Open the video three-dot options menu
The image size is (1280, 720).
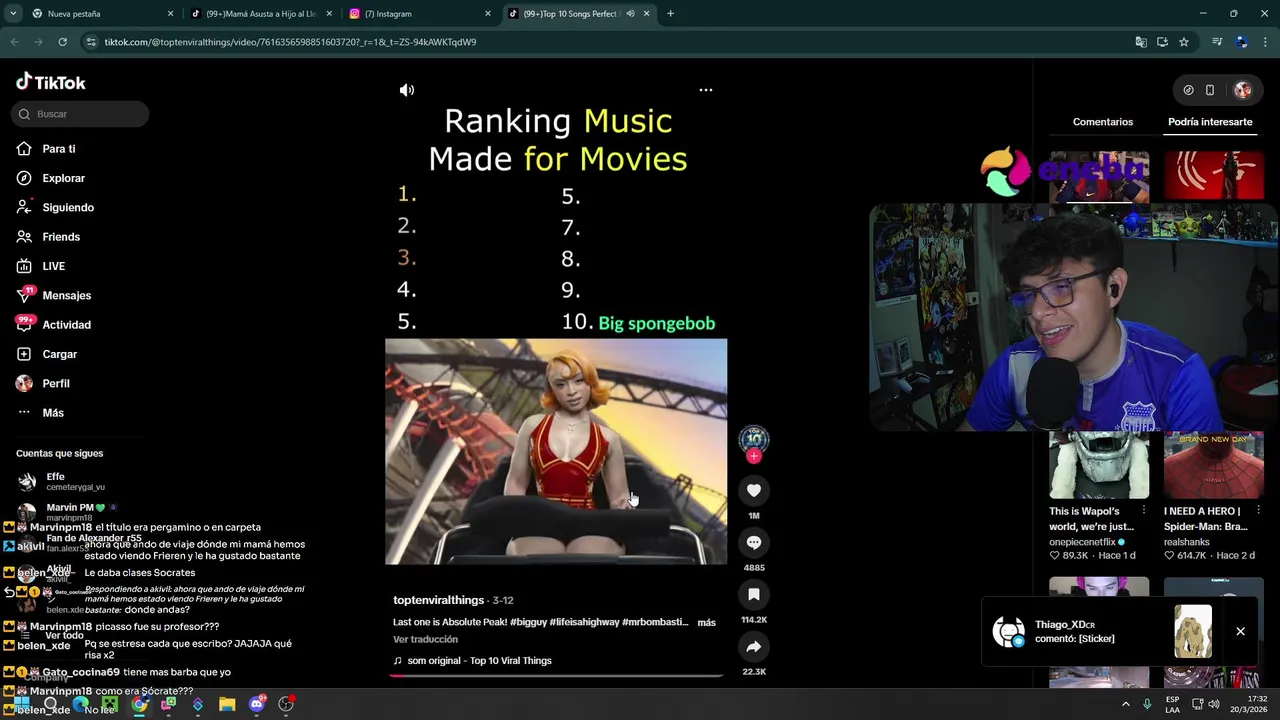pos(706,90)
